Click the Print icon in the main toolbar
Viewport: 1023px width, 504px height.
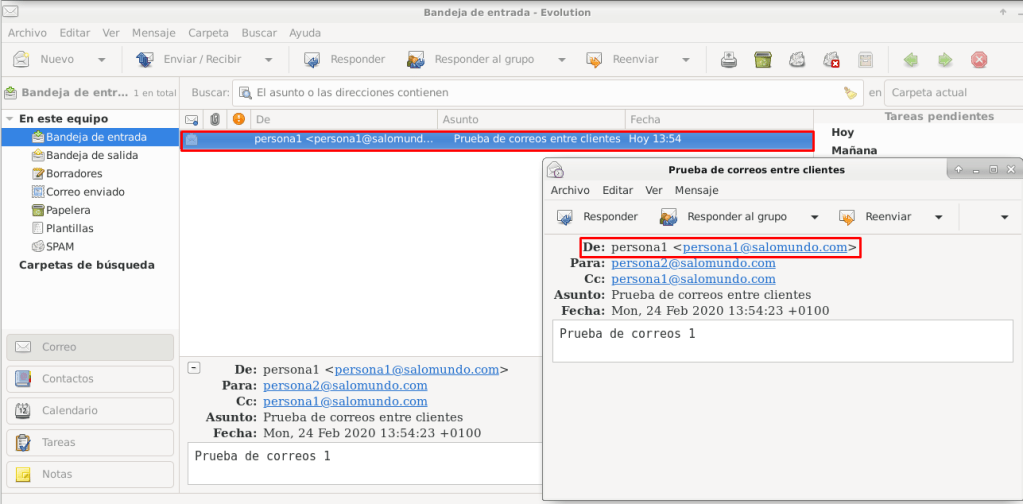pos(730,60)
